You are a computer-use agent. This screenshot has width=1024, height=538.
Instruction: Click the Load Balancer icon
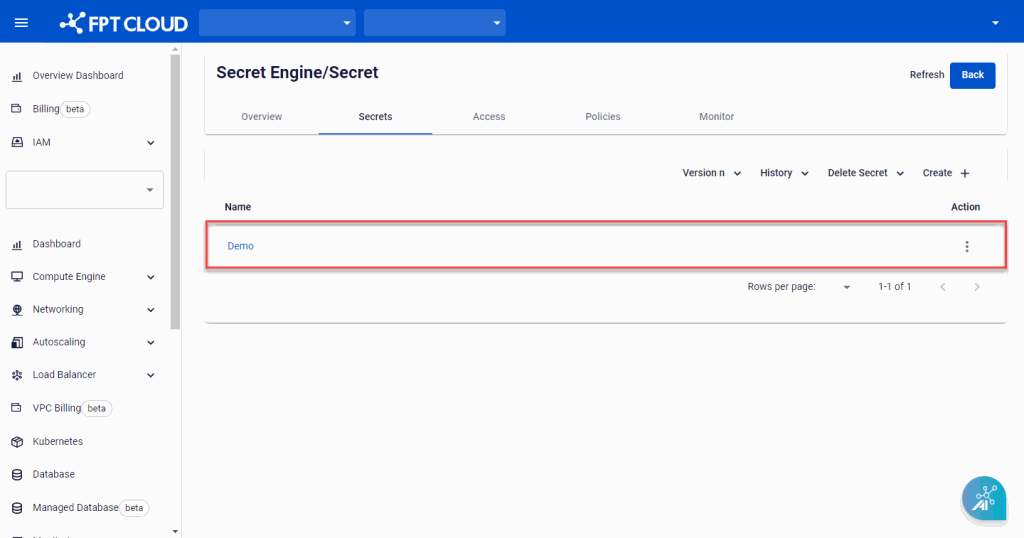click(x=17, y=375)
